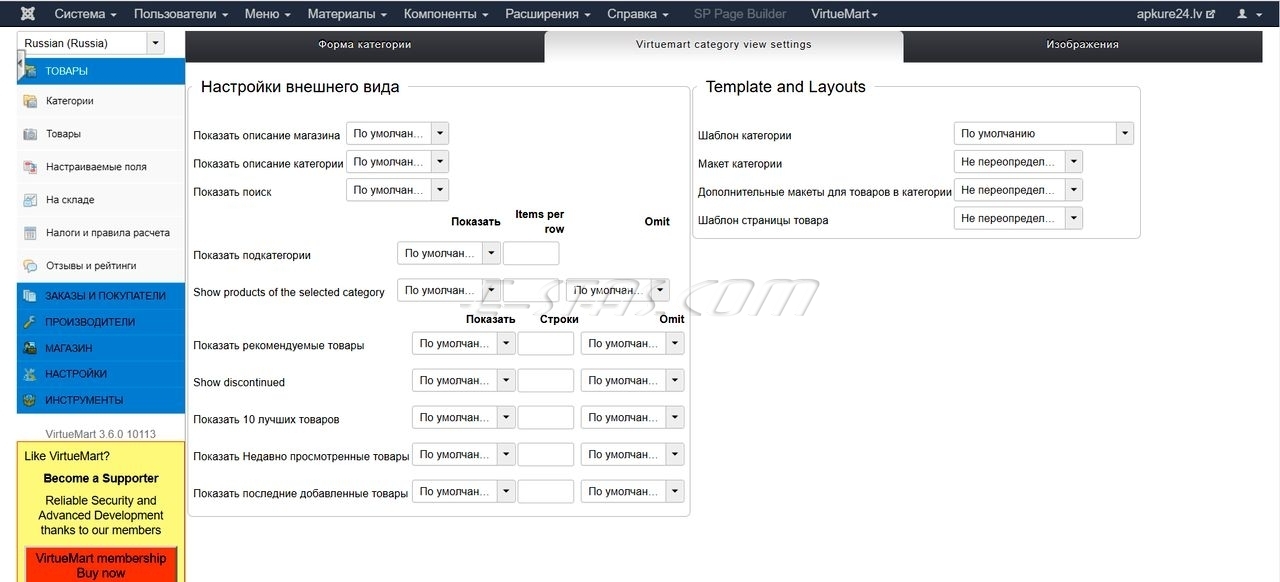Click the МАГАЗИН section icon

tap(29, 348)
